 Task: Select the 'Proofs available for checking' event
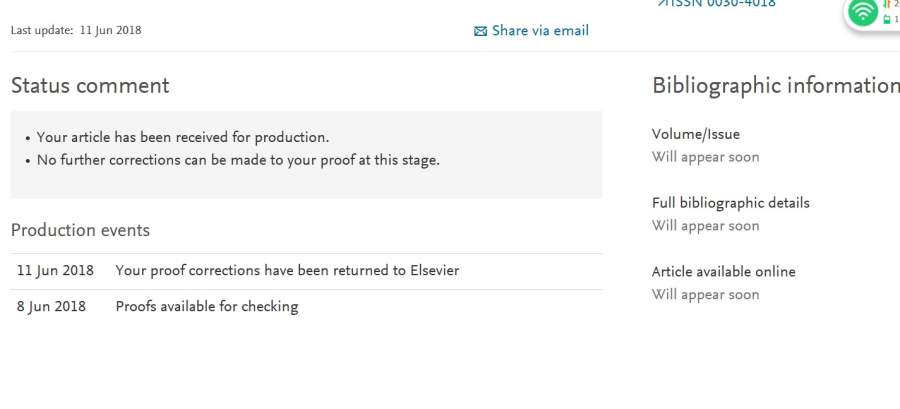click(207, 306)
